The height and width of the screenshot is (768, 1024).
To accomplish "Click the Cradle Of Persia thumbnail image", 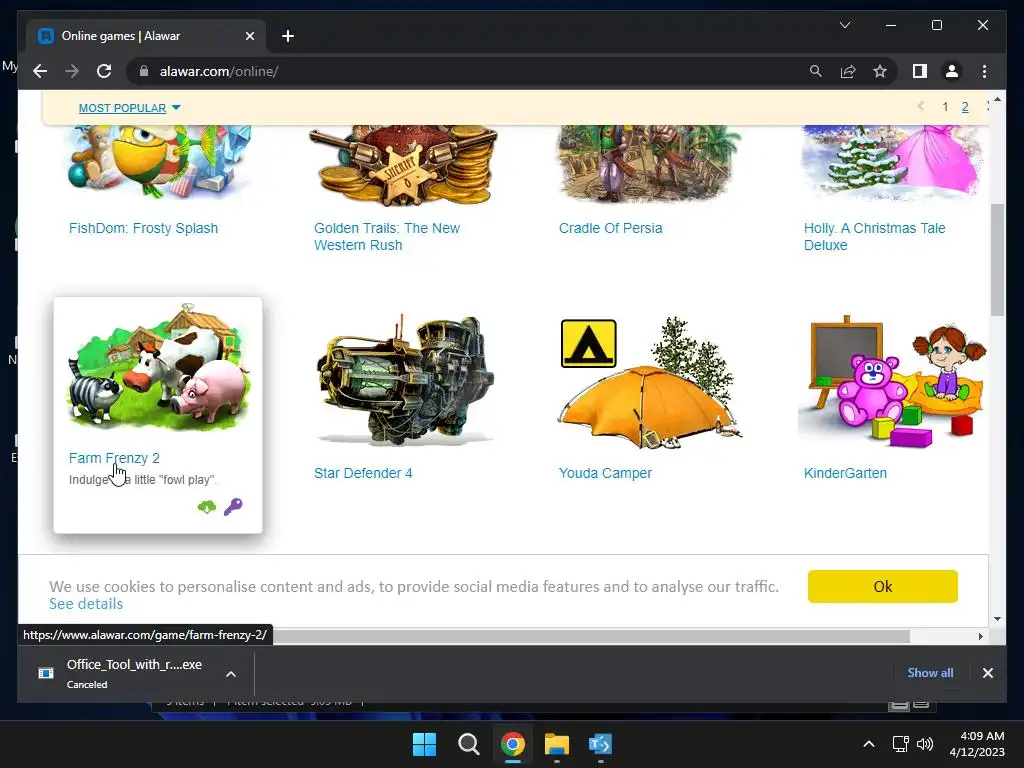I will [x=648, y=163].
